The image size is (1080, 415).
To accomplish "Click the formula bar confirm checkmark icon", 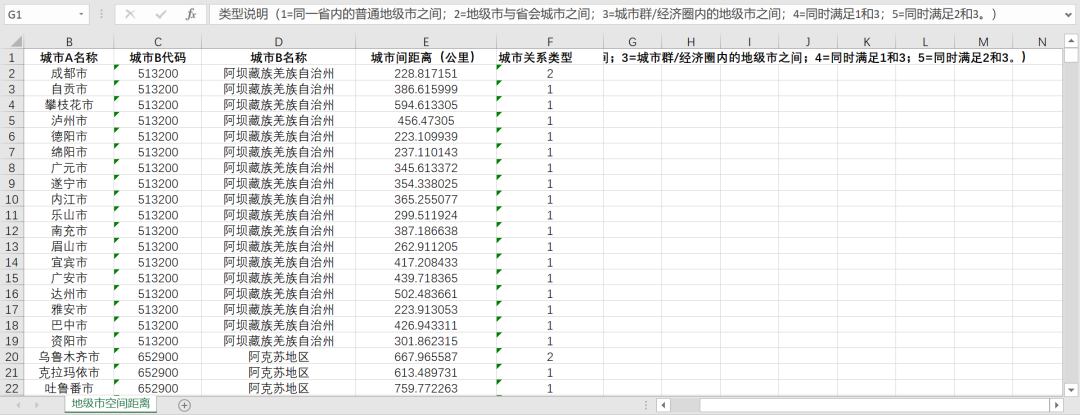I will (x=160, y=14).
